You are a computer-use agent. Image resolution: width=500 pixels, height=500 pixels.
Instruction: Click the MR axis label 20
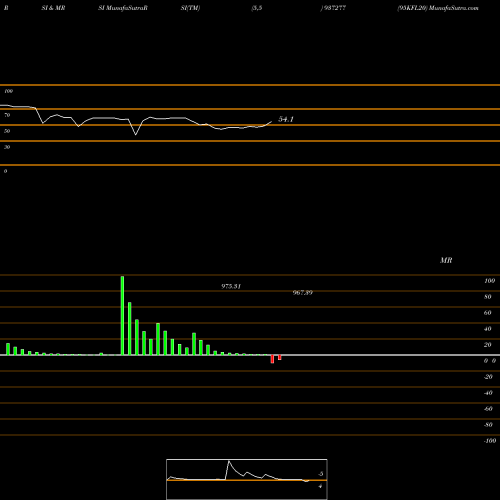coord(488,345)
